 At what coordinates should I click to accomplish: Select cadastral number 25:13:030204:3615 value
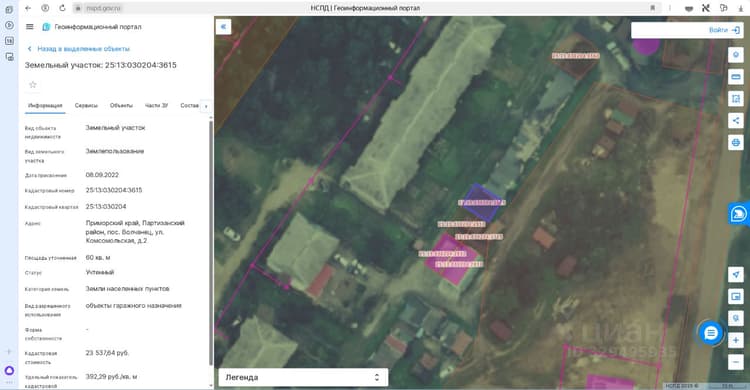(114, 190)
